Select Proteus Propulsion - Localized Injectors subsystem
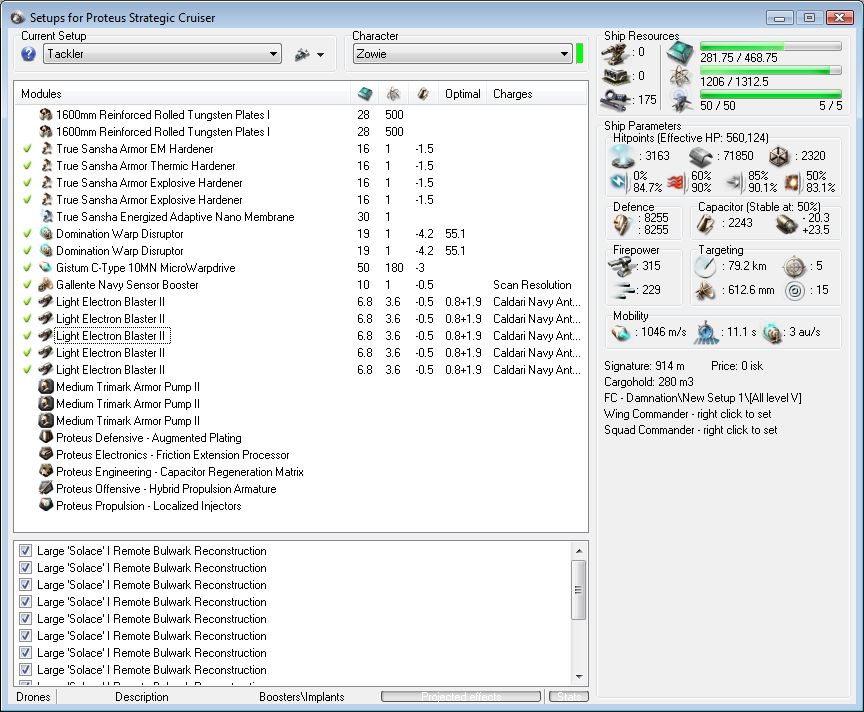This screenshot has width=864, height=712. (x=301, y=505)
